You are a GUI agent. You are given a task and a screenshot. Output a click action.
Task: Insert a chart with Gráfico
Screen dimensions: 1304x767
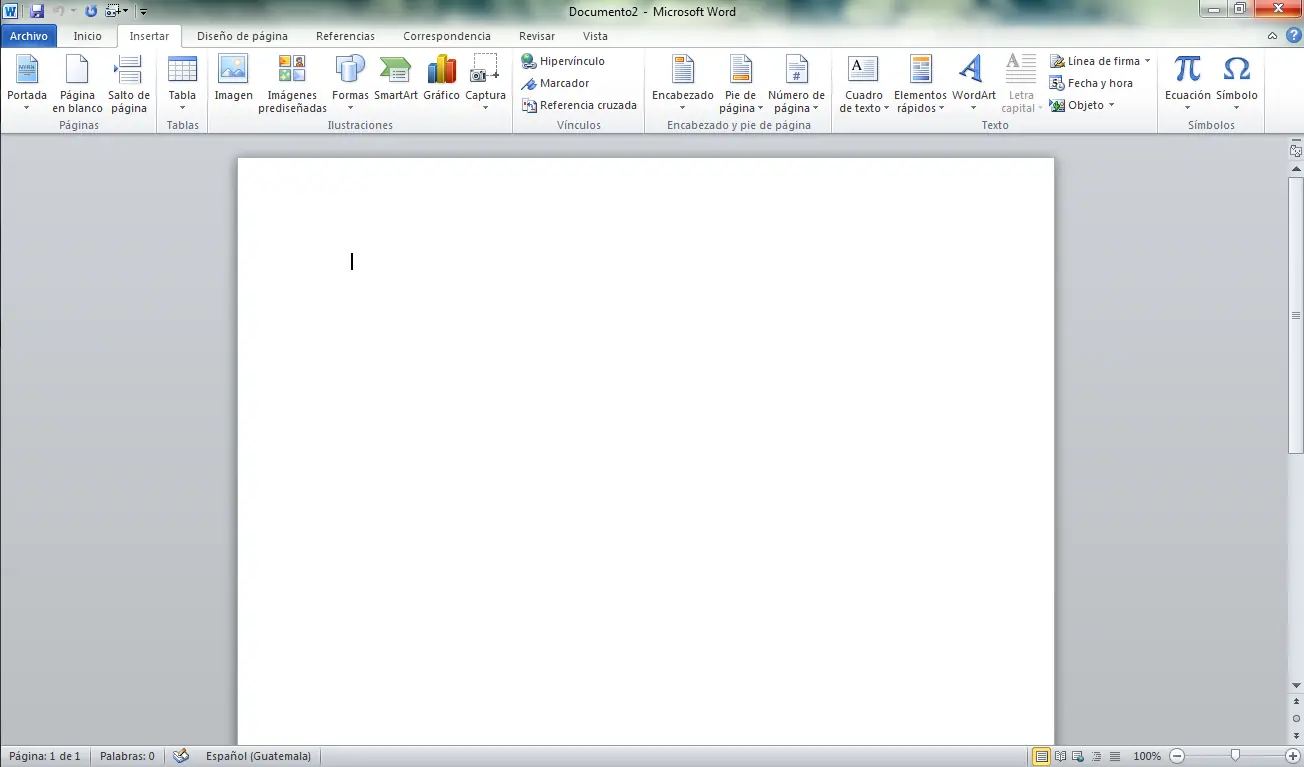point(441,79)
